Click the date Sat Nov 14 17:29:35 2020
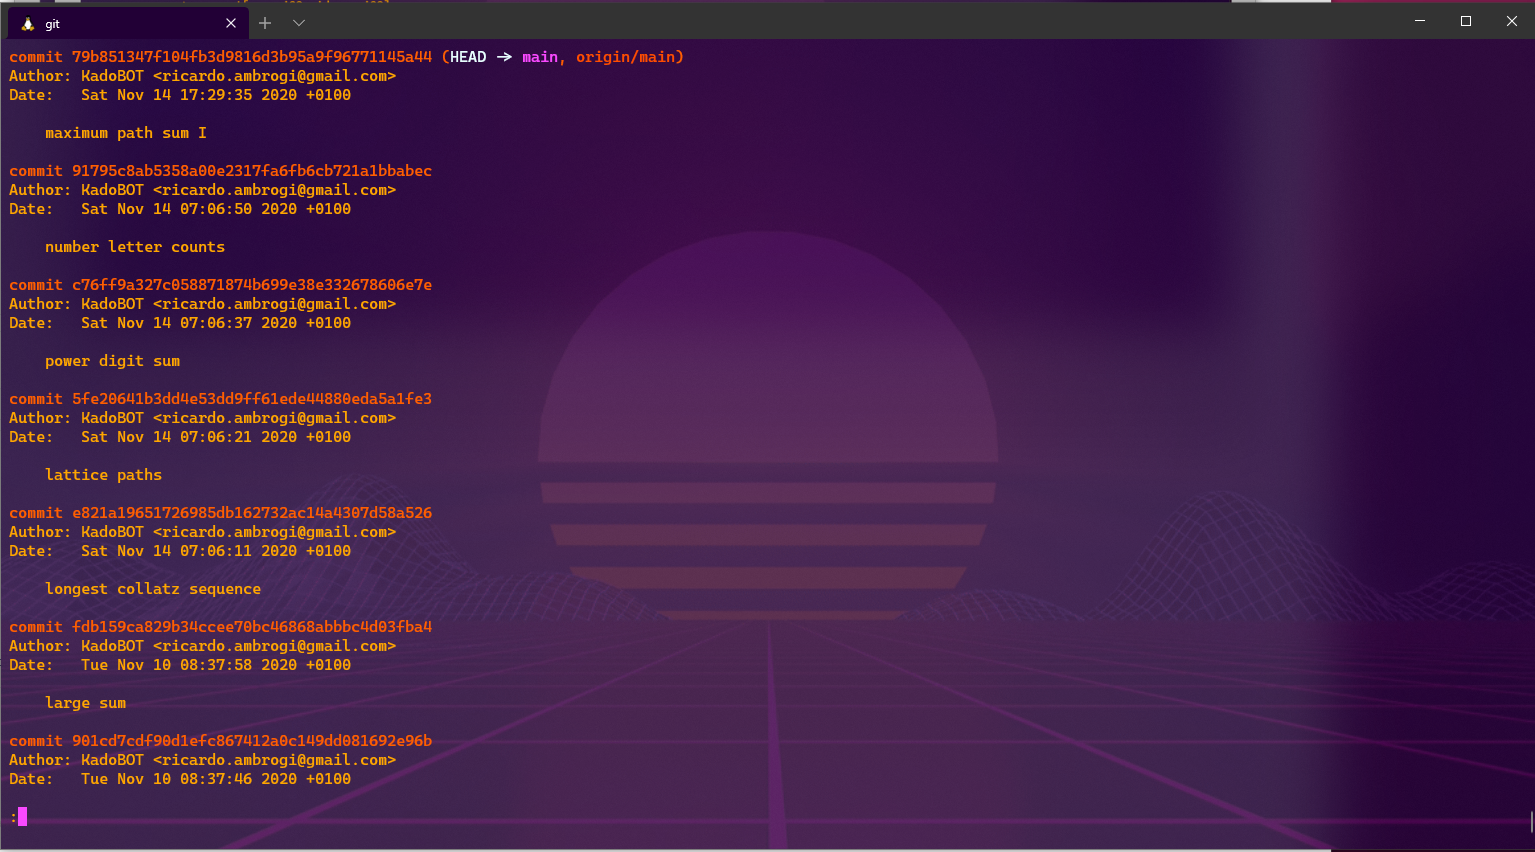 pos(189,95)
